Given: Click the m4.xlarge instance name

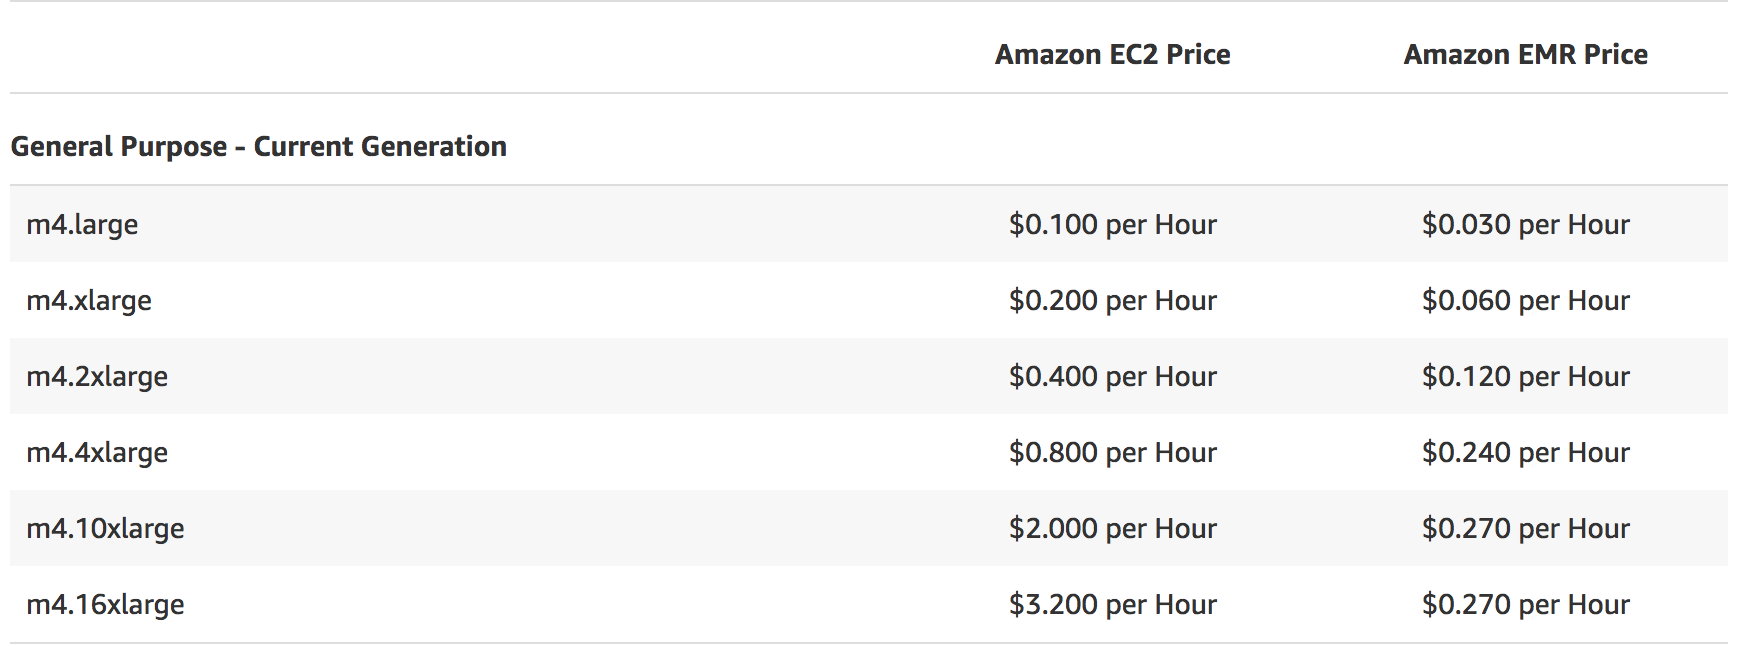Looking at the screenshot, I should click(x=89, y=300).
